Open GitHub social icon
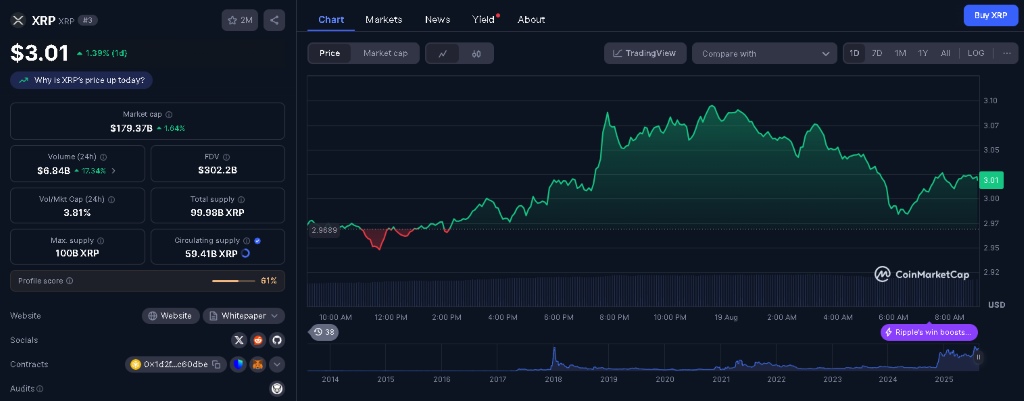The height and width of the screenshot is (401, 1024). (276, 340)
